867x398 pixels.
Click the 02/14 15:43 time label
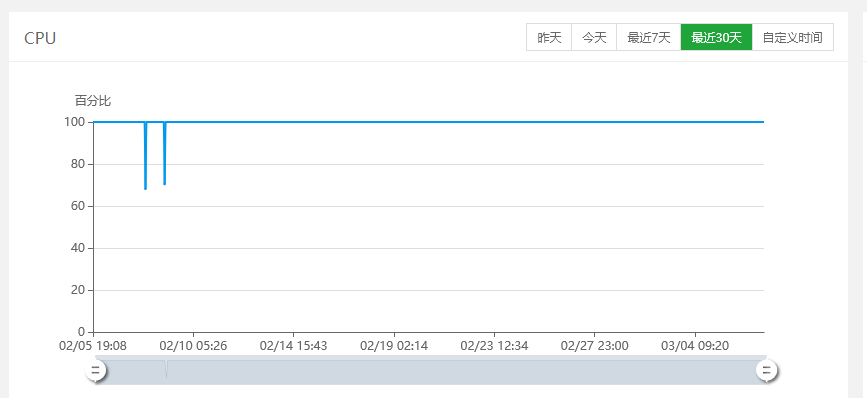click(294, 346)
